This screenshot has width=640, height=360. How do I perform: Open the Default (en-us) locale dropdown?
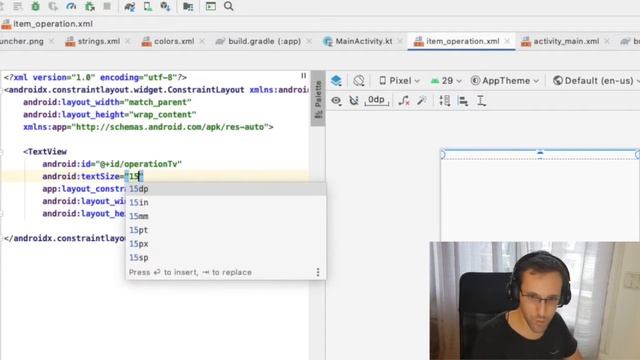point(596,80)
